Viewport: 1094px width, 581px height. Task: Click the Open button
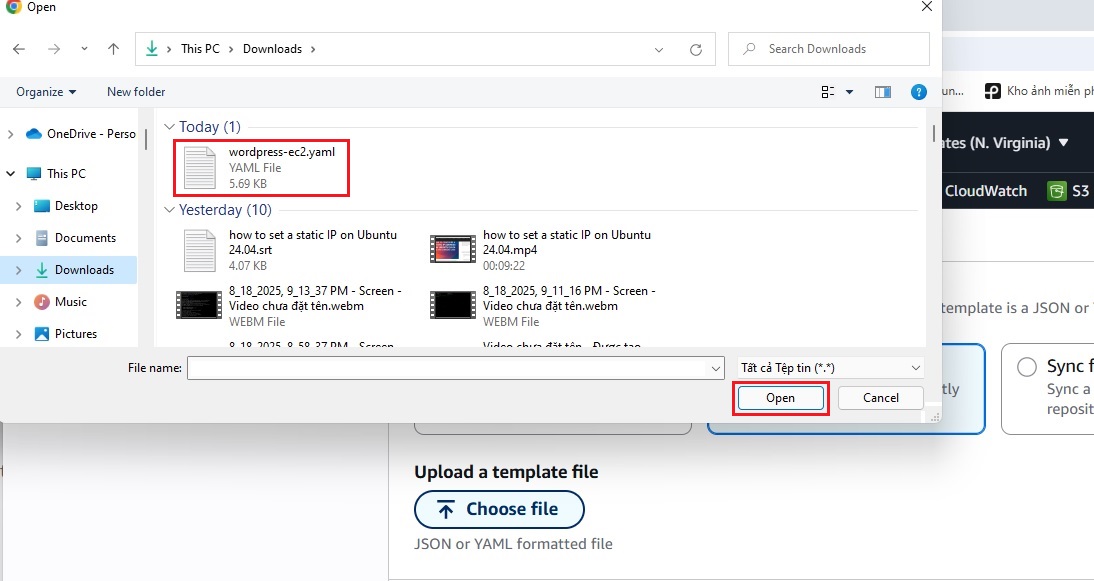click(x=780, y=398)
